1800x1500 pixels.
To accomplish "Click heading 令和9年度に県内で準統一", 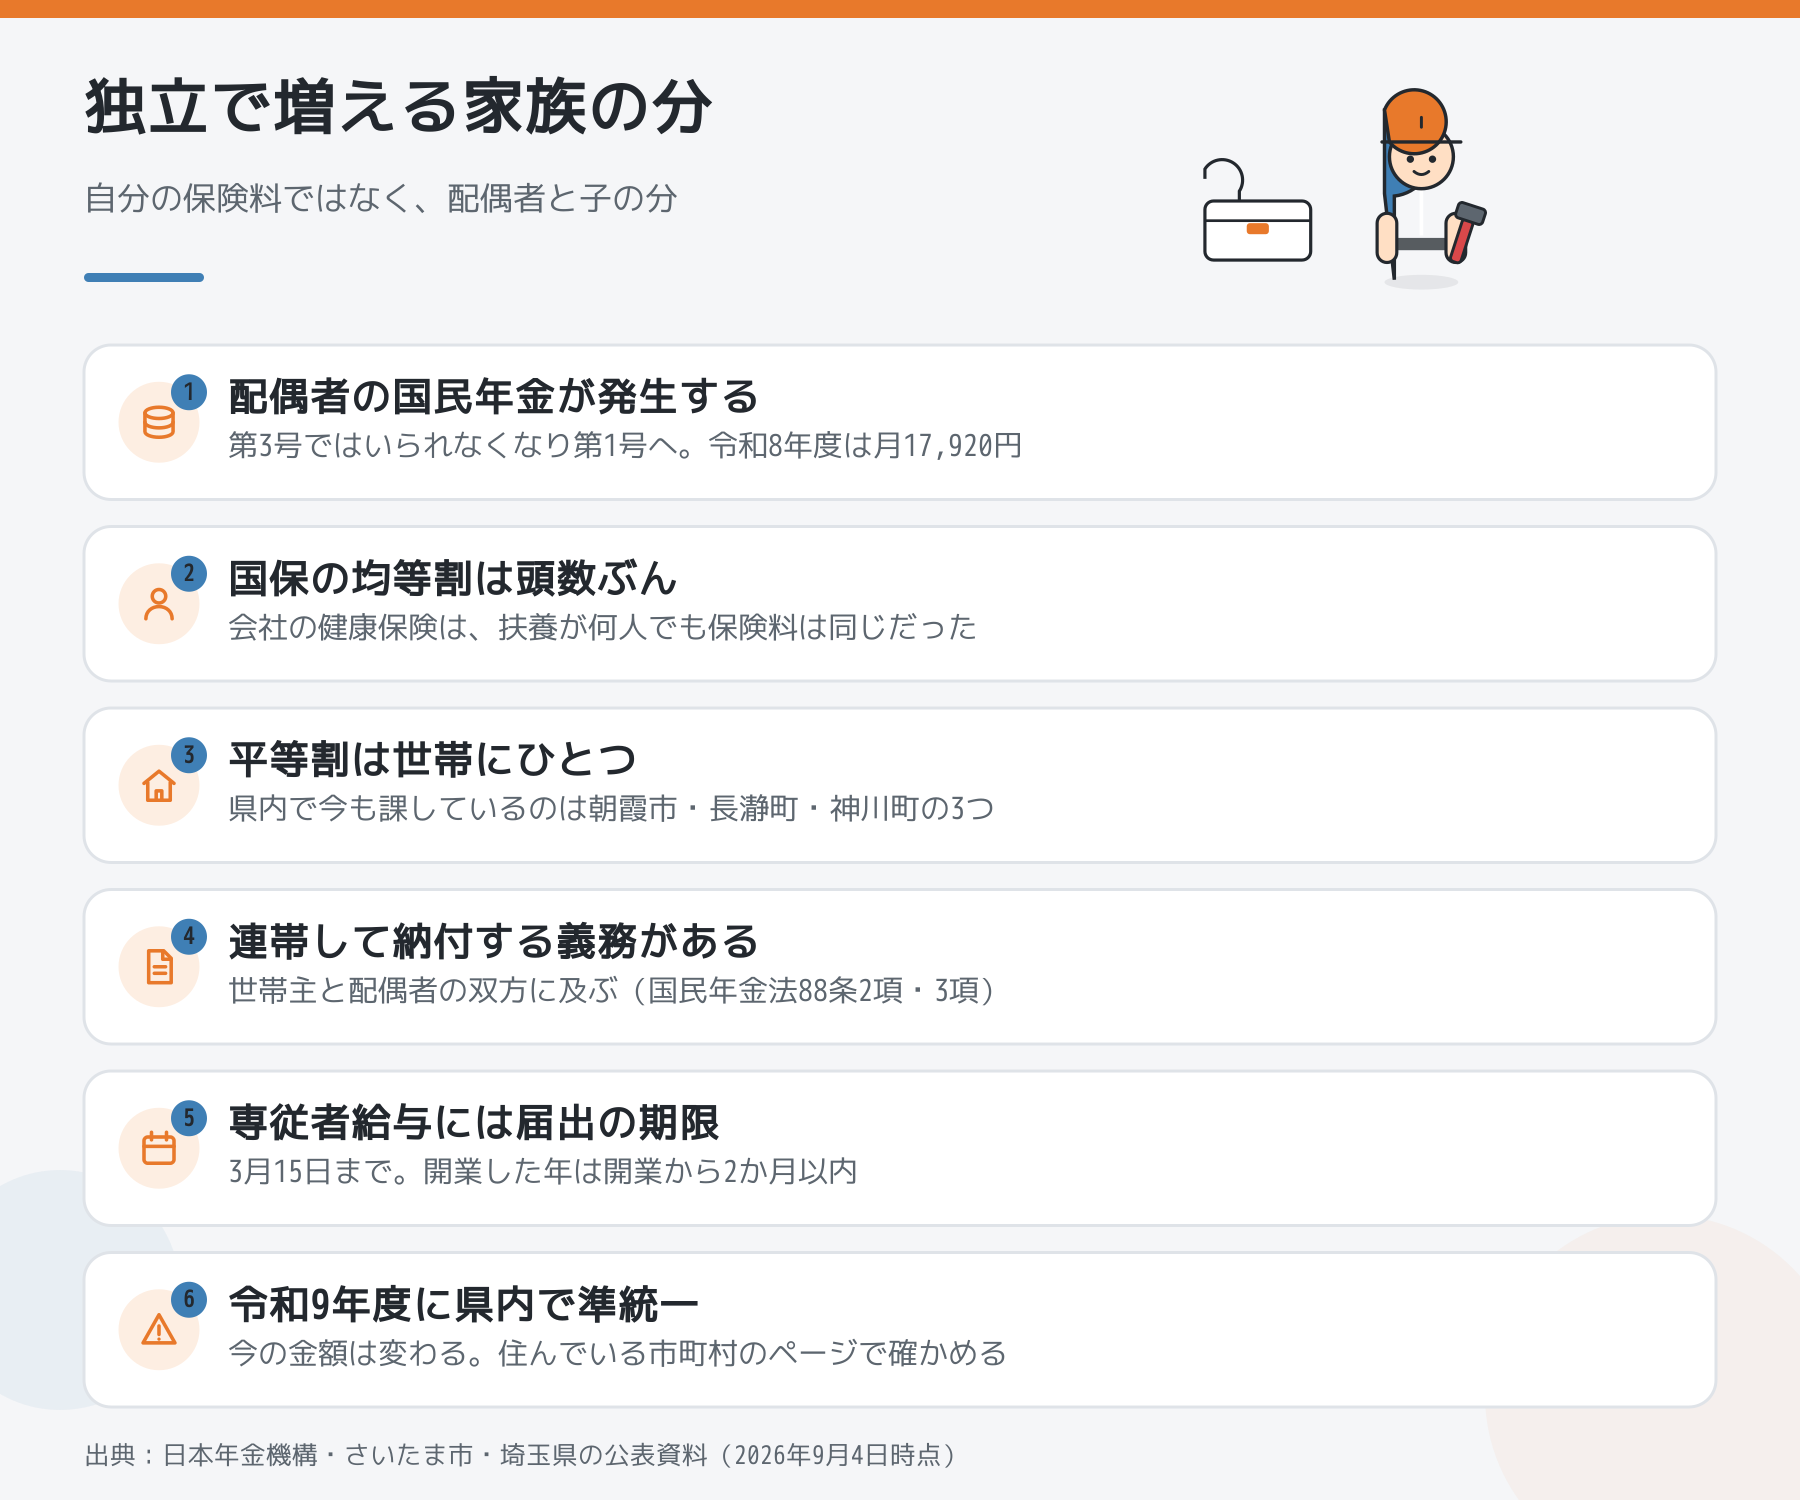I will 463,1305.
